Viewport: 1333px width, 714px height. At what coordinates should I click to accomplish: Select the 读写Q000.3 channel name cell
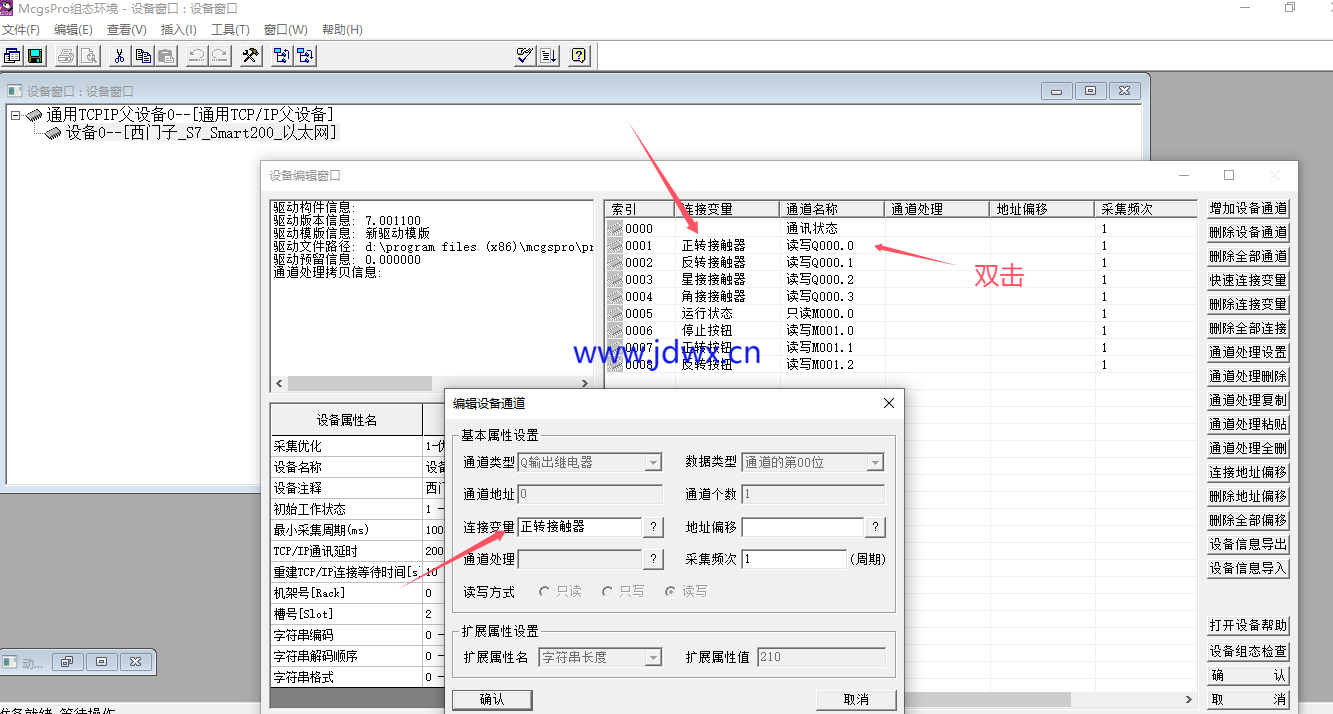(832, 297)
